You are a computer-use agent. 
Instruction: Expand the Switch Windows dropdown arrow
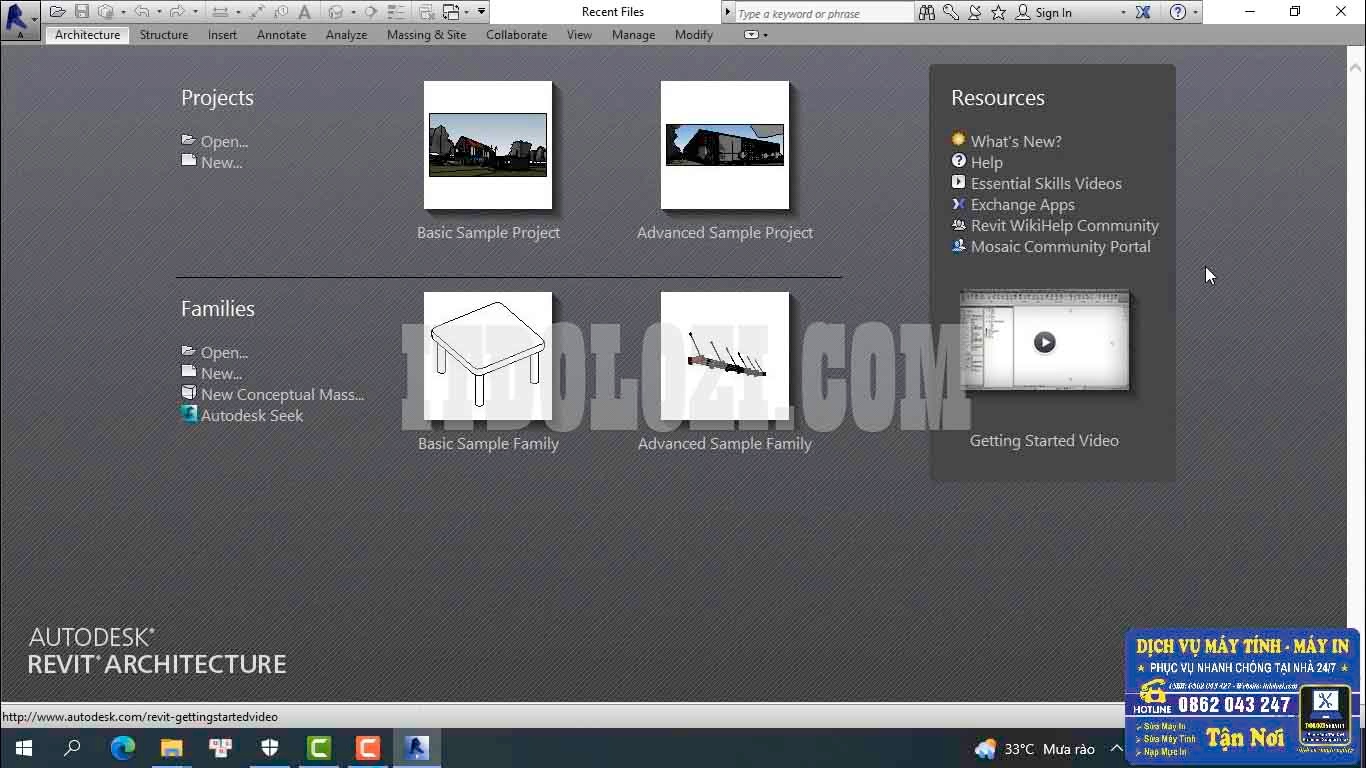467,13
